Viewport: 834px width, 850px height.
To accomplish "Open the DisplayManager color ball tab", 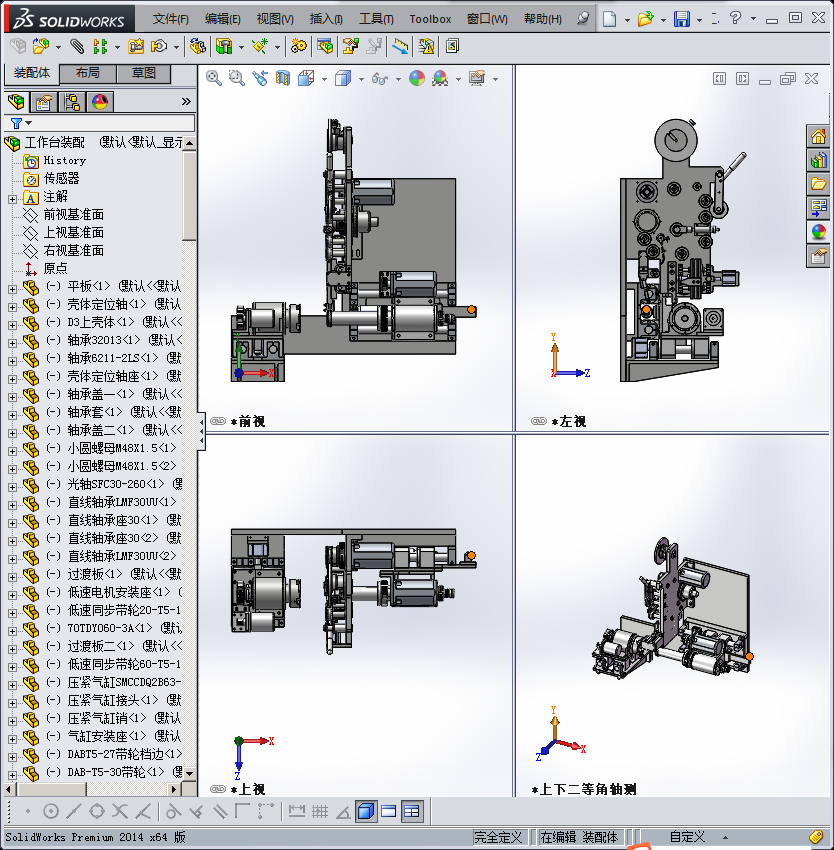I will click(x=100, y=101).
